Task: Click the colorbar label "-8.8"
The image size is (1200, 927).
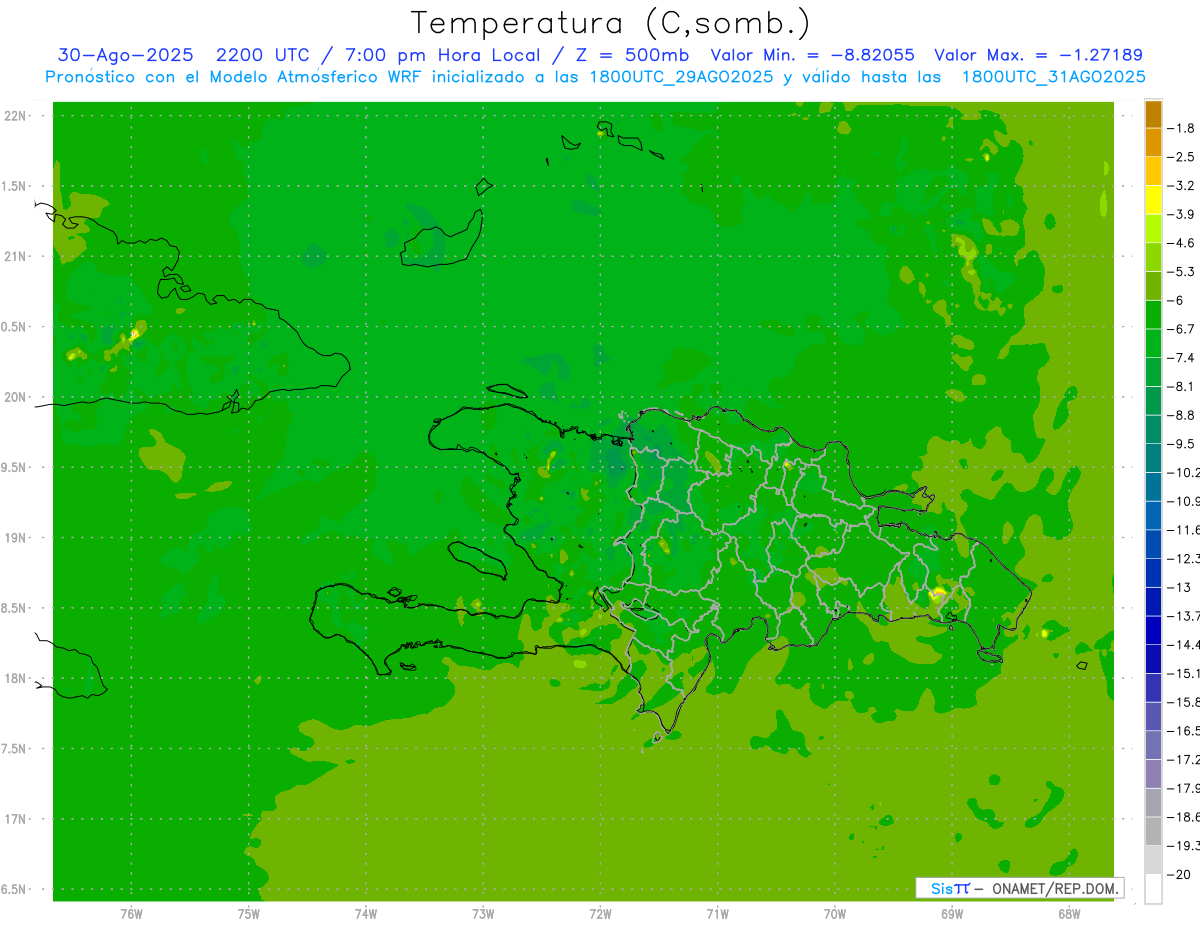Action: tap(1181, 415)
